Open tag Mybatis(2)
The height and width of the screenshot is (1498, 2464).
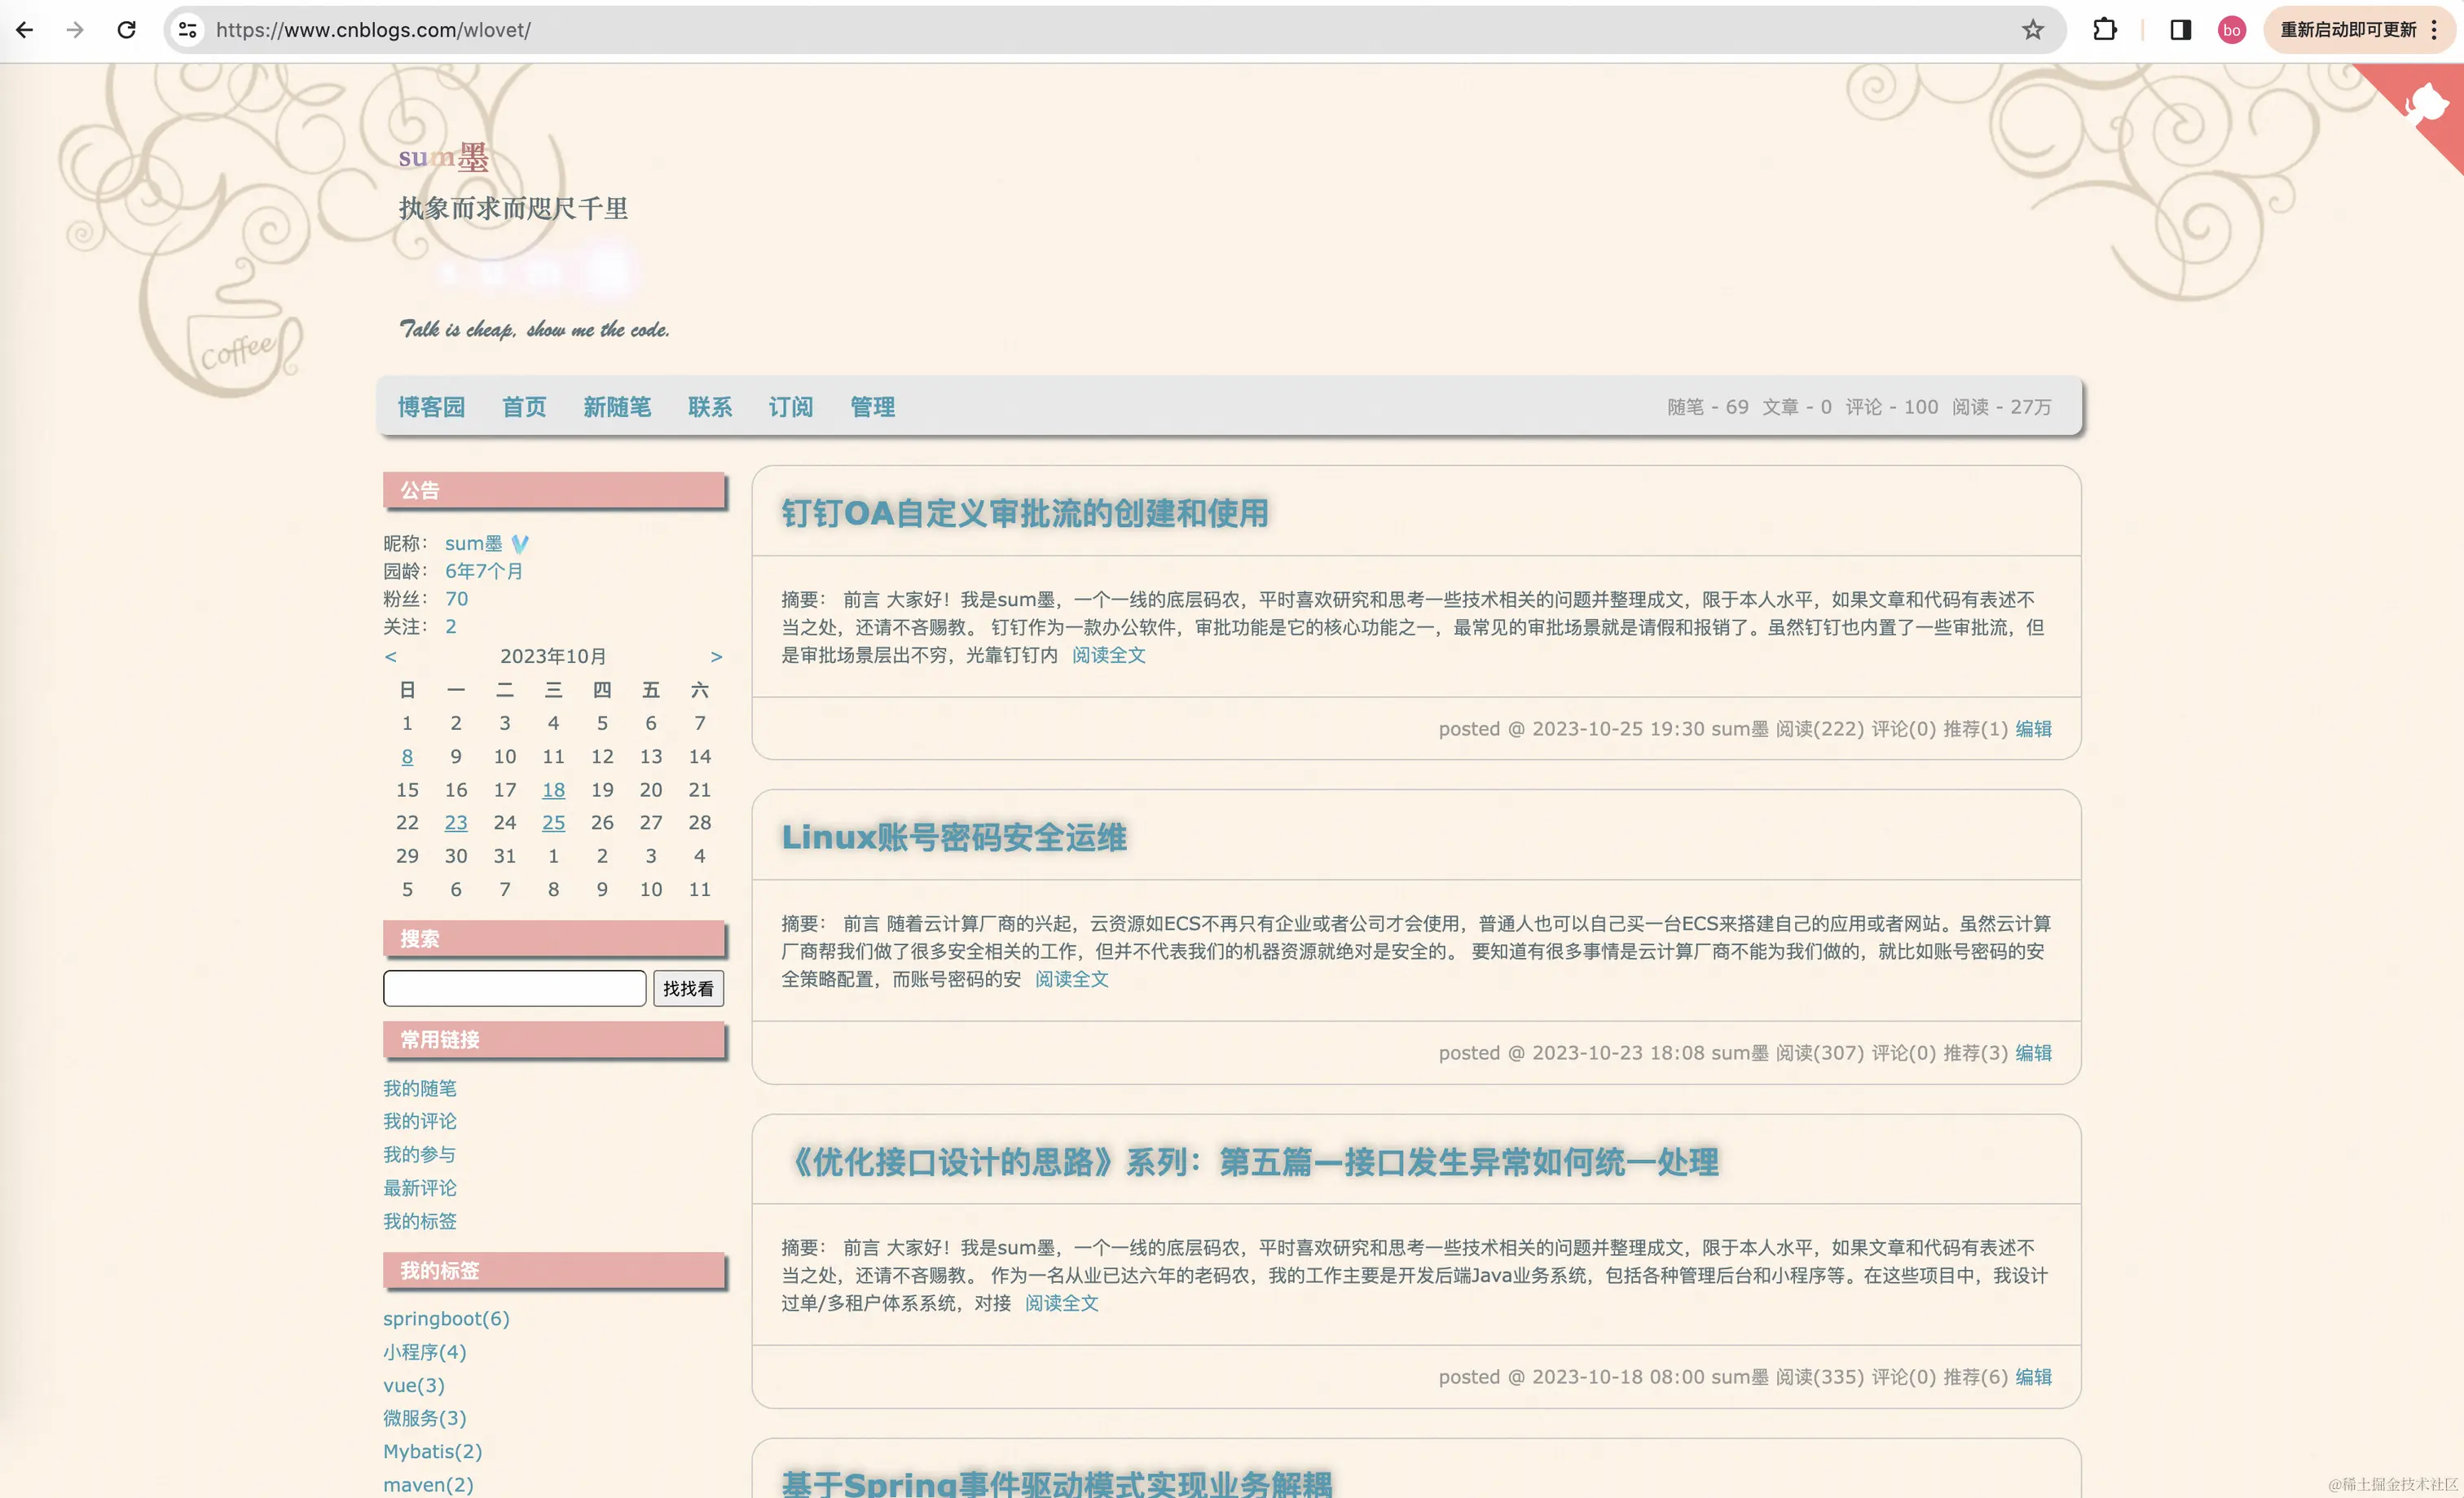coord(432,1451)
